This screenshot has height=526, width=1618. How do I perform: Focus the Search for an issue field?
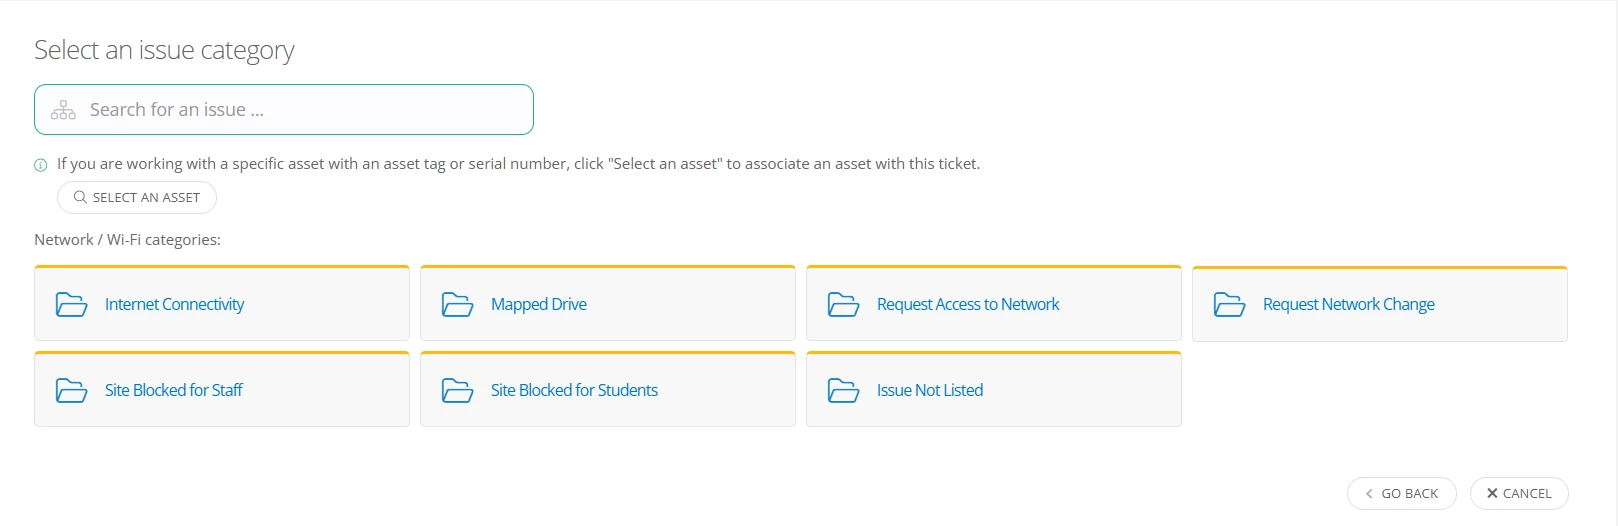click(284, 110)
